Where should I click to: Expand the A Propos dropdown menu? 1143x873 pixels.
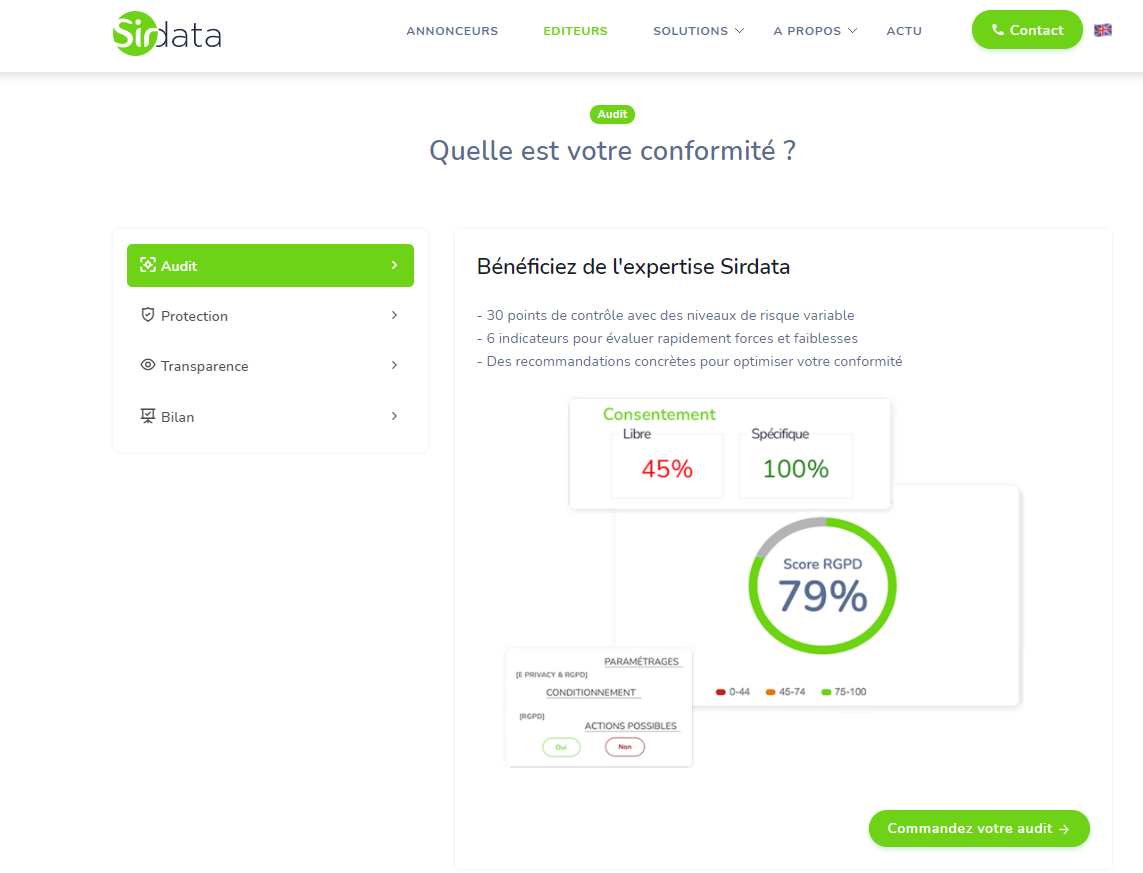(815, 31)
